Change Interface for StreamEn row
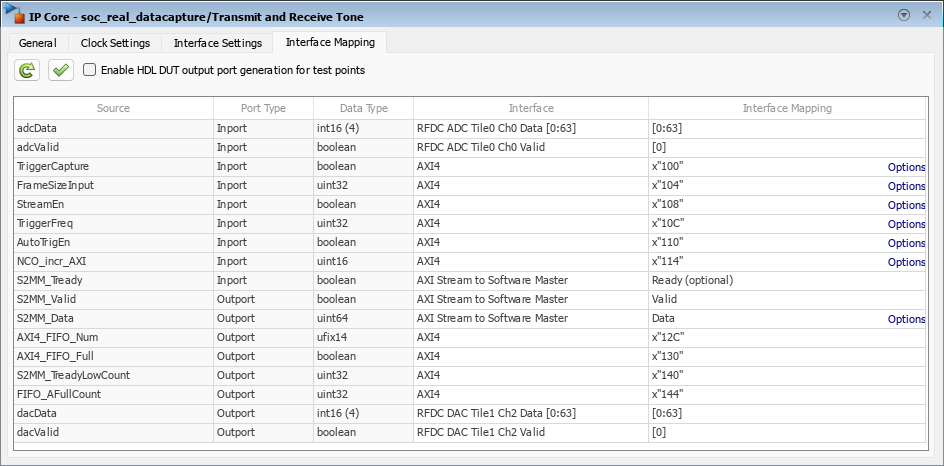 (530, 205)
